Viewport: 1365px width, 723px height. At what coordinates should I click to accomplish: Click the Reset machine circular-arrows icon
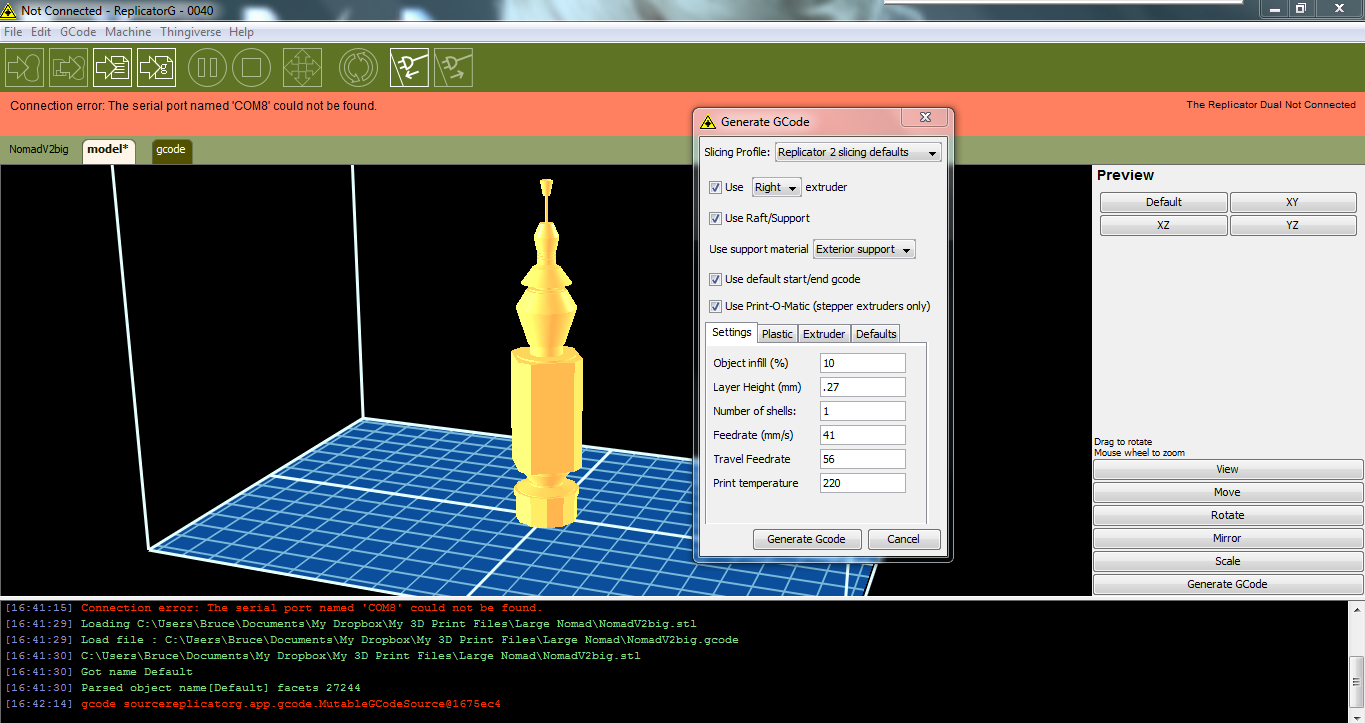[x=358, y=68]
